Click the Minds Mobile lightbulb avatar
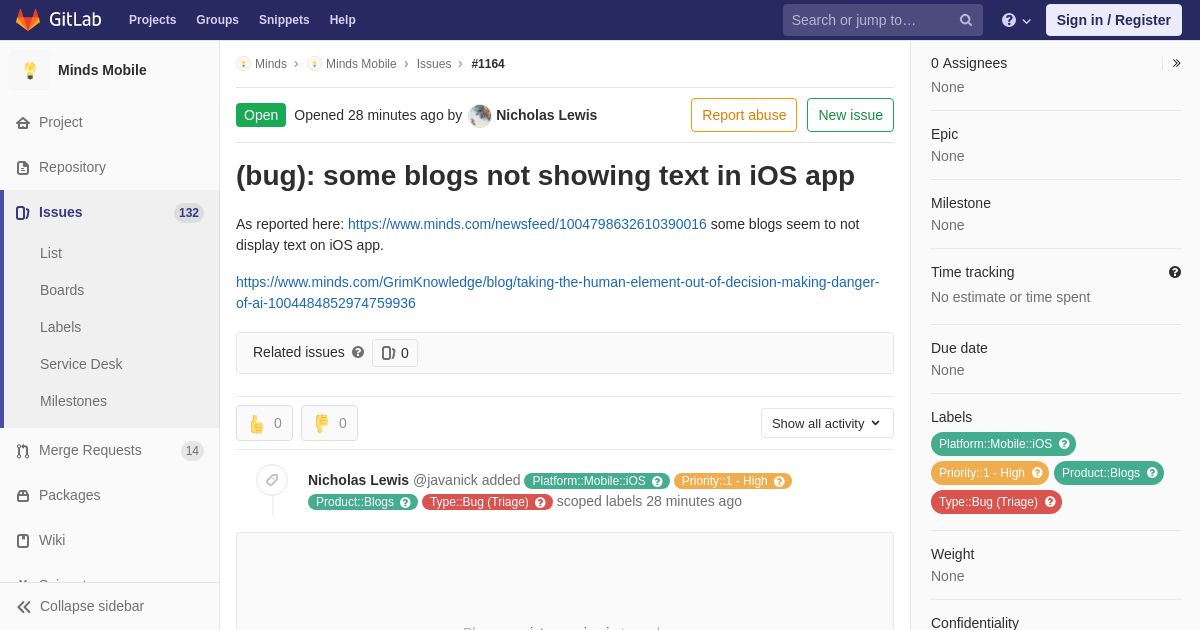Screen dimensions: 1200x630 click(30, 70)
